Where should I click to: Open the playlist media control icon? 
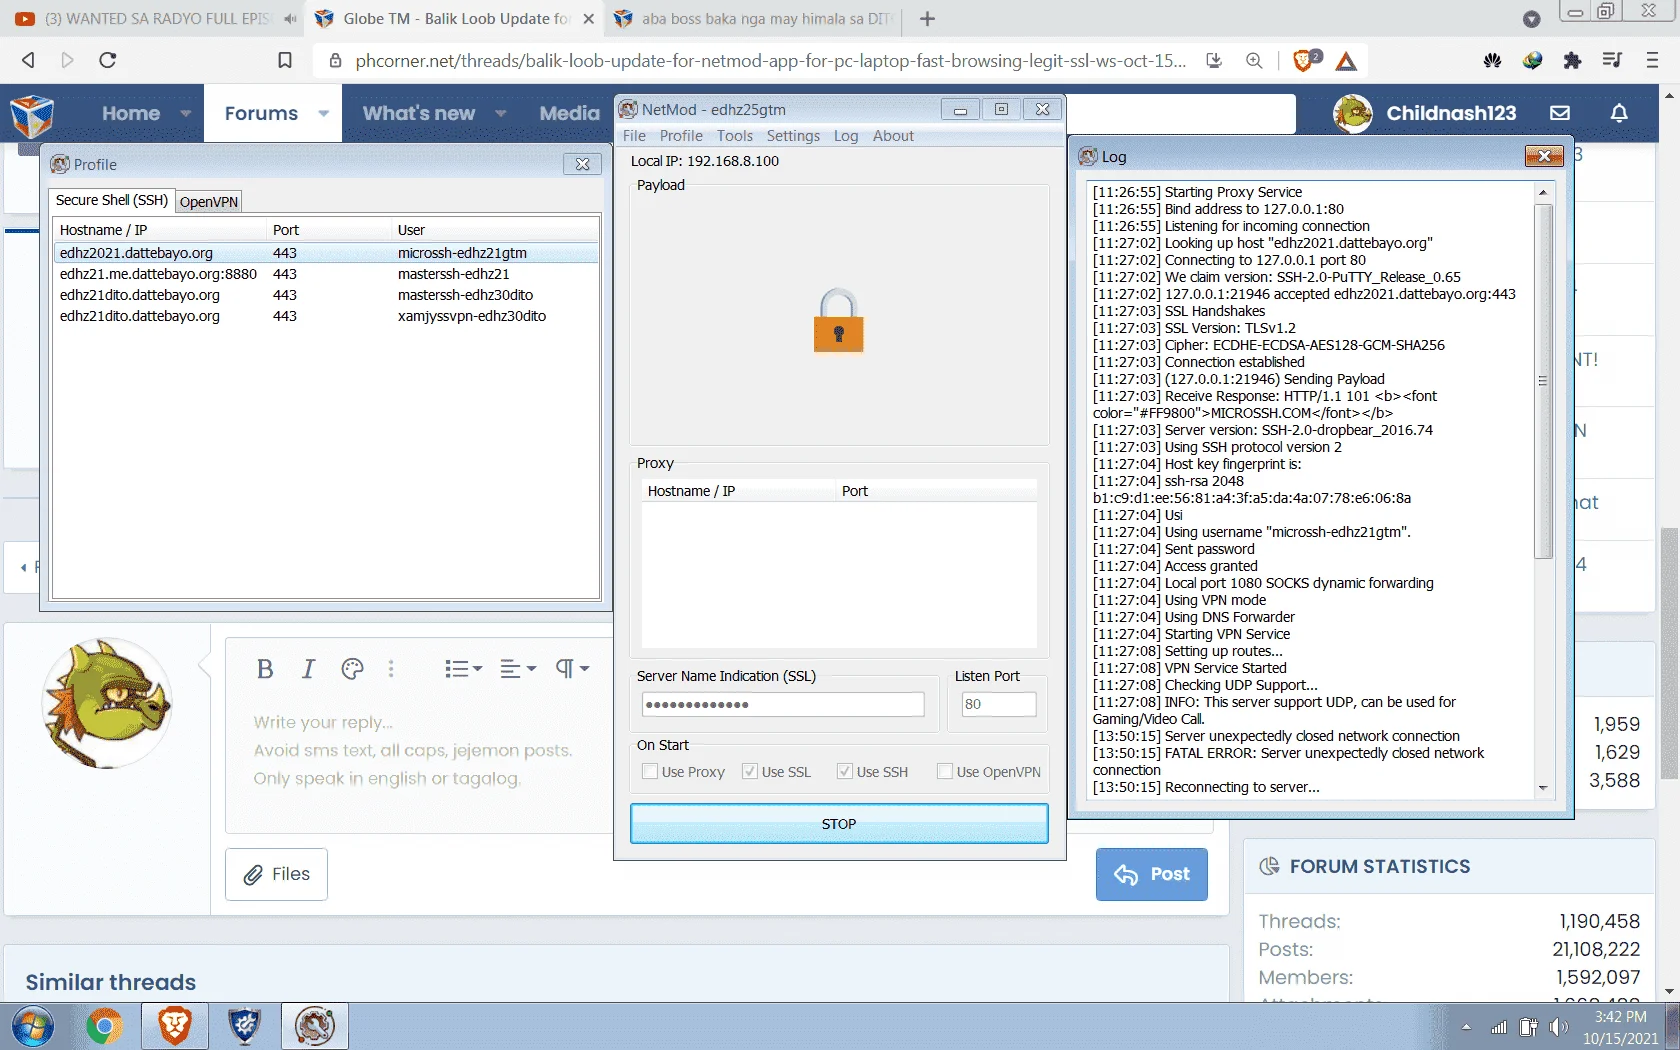(x=1612, y=60)
